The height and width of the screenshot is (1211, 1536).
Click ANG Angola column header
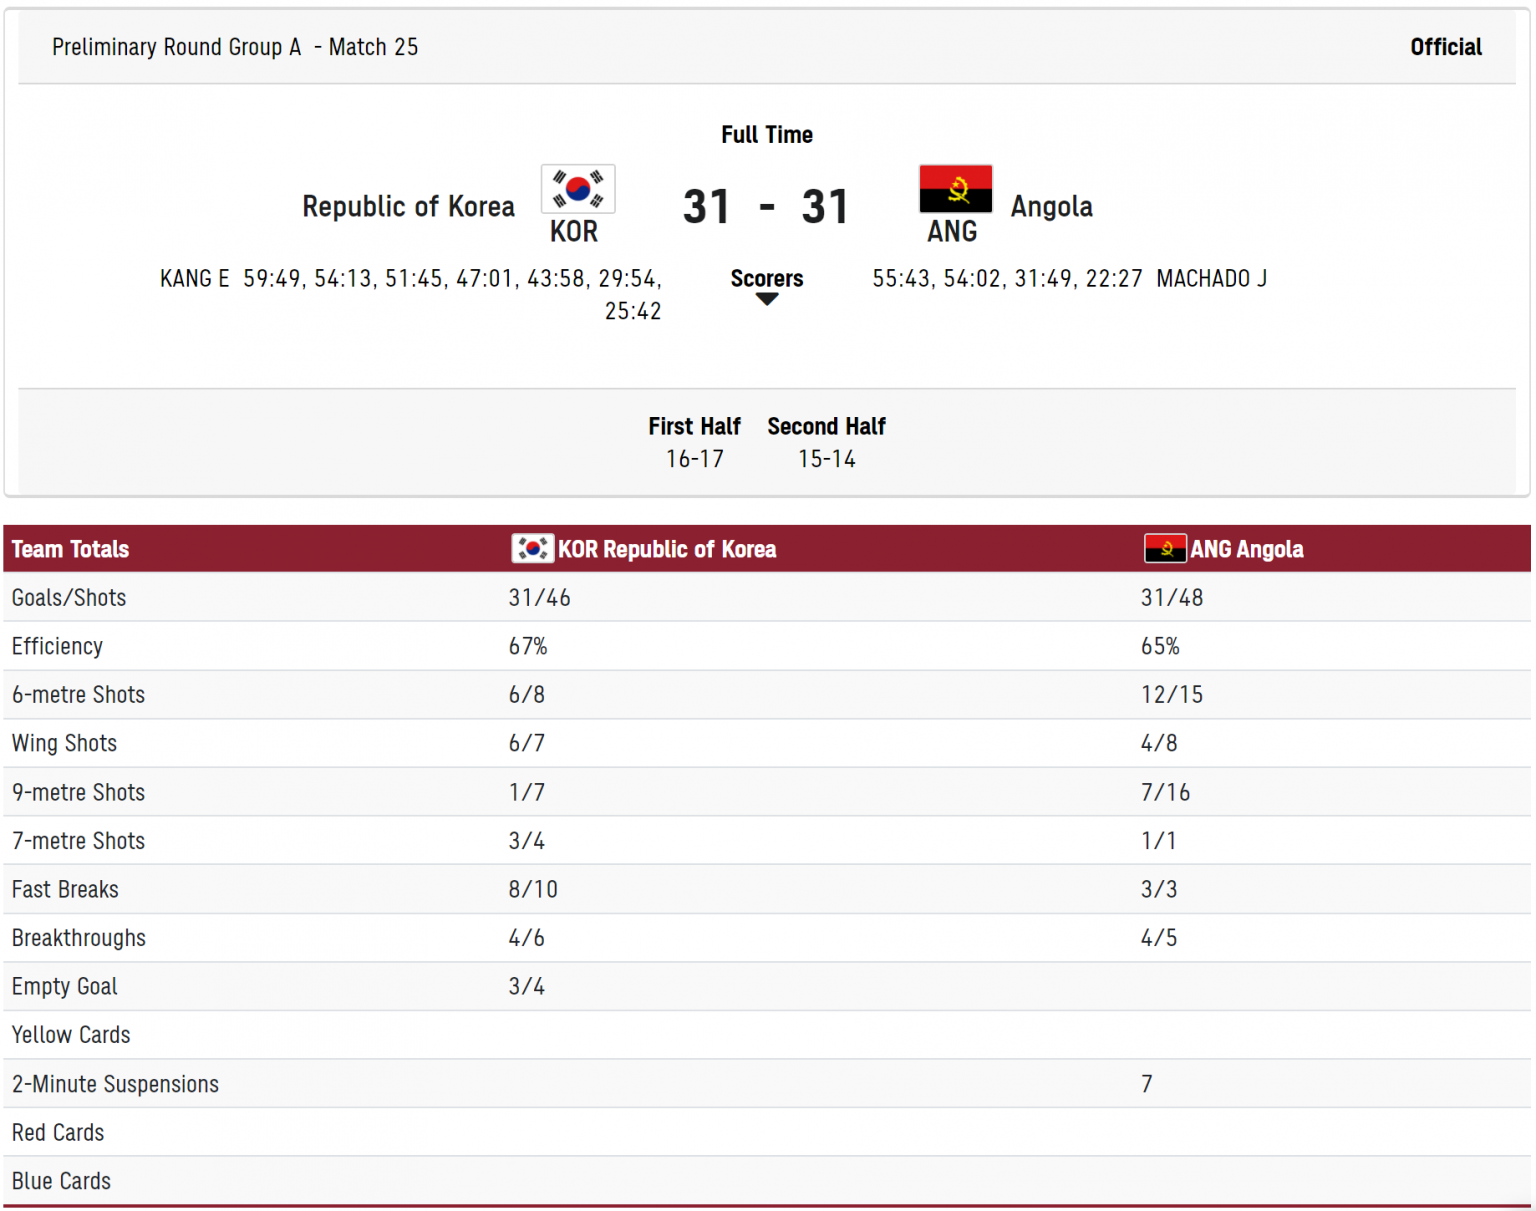[x=1224, y=549]
